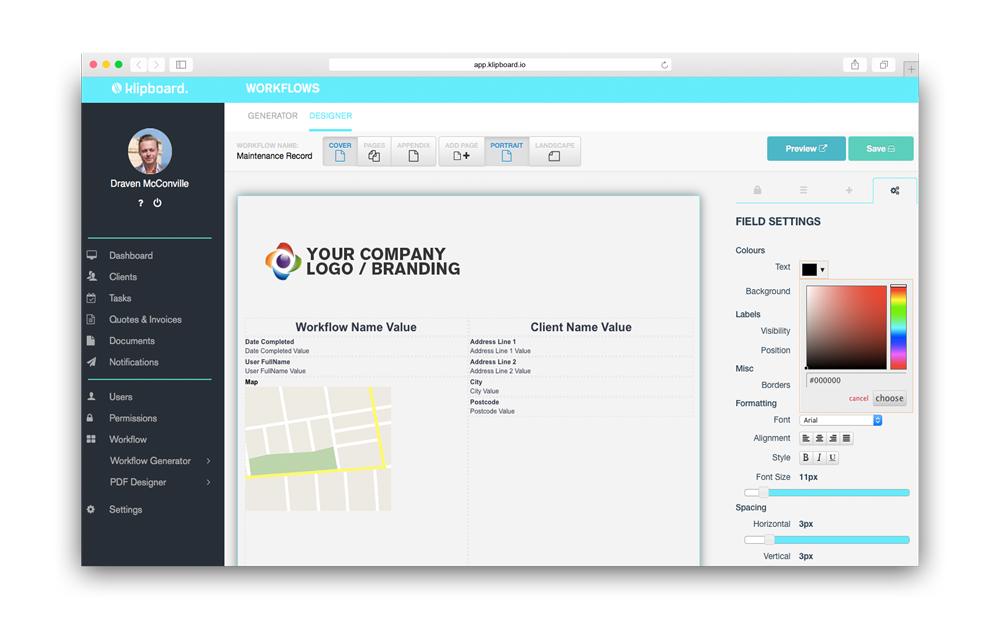Switch to the GENERATOR tab
The width and height of the screenshot is (1000, 644).
click(272, 116)
